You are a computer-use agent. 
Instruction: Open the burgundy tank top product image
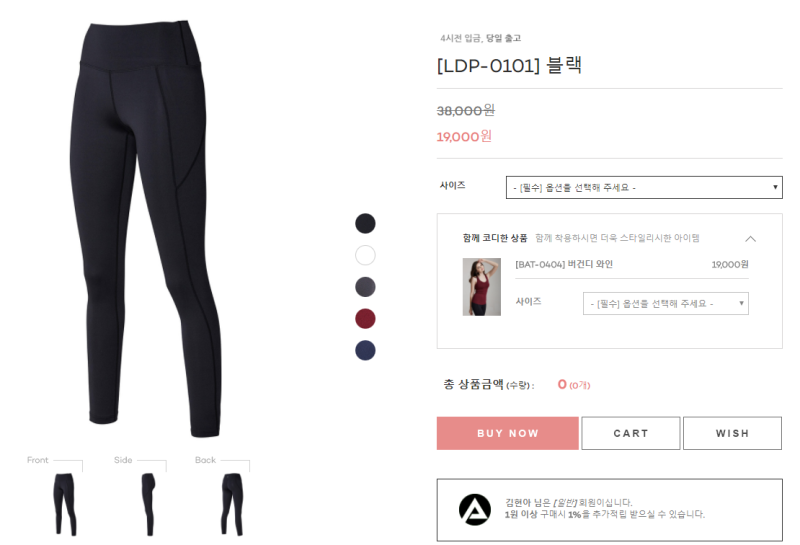pos(482,287)
